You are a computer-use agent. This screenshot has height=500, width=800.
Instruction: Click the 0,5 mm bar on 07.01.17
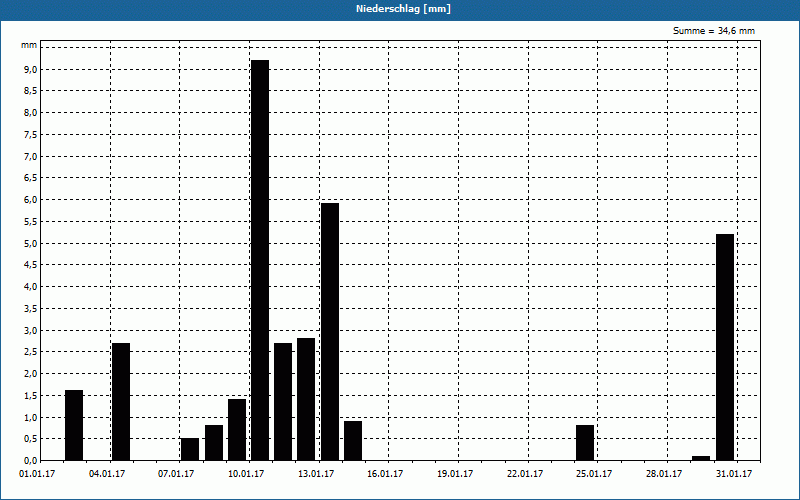click(x=190, y=449)
